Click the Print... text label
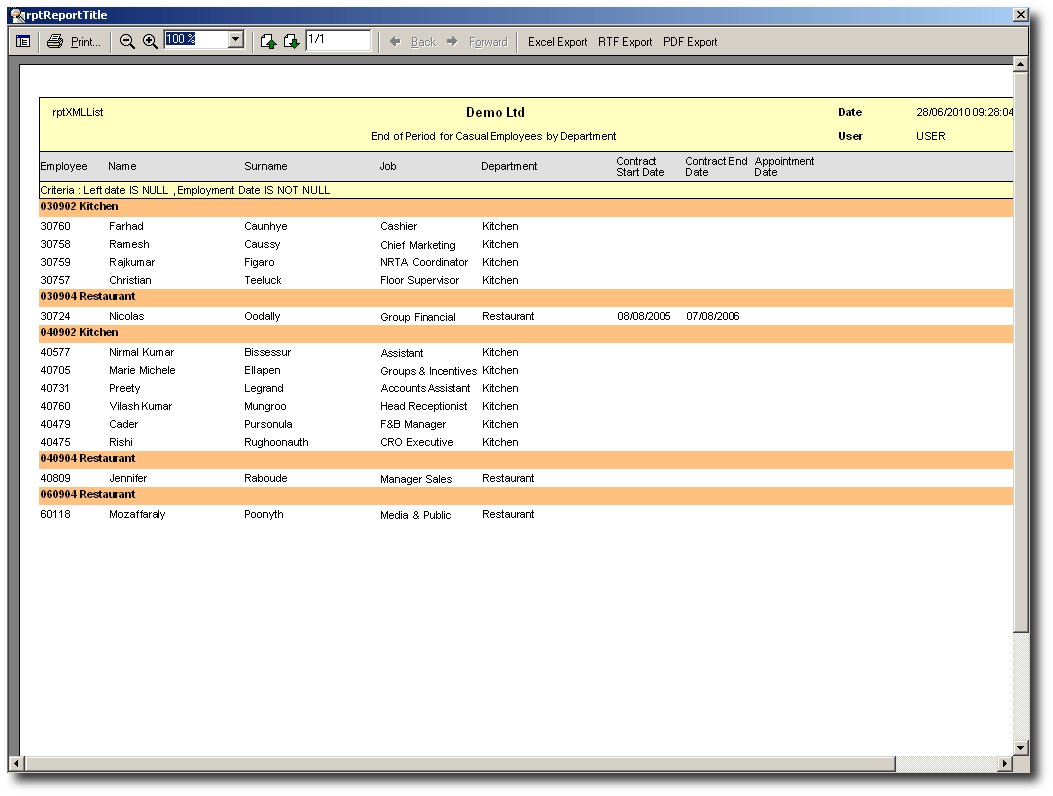Image resolution: width=1053 pixels, height=796 pixels. [x=86, y=42]
